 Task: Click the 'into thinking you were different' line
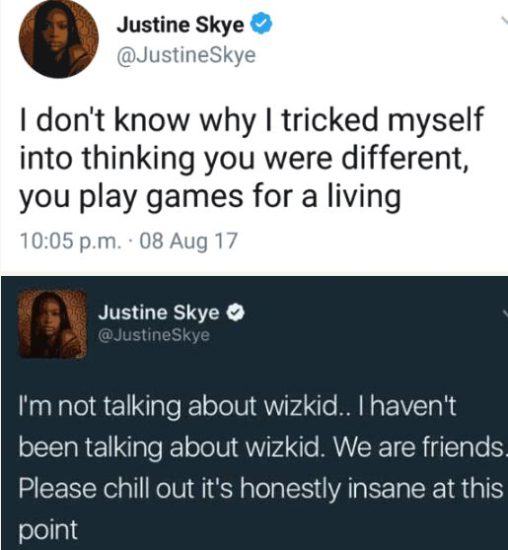[x=244, y=159]
